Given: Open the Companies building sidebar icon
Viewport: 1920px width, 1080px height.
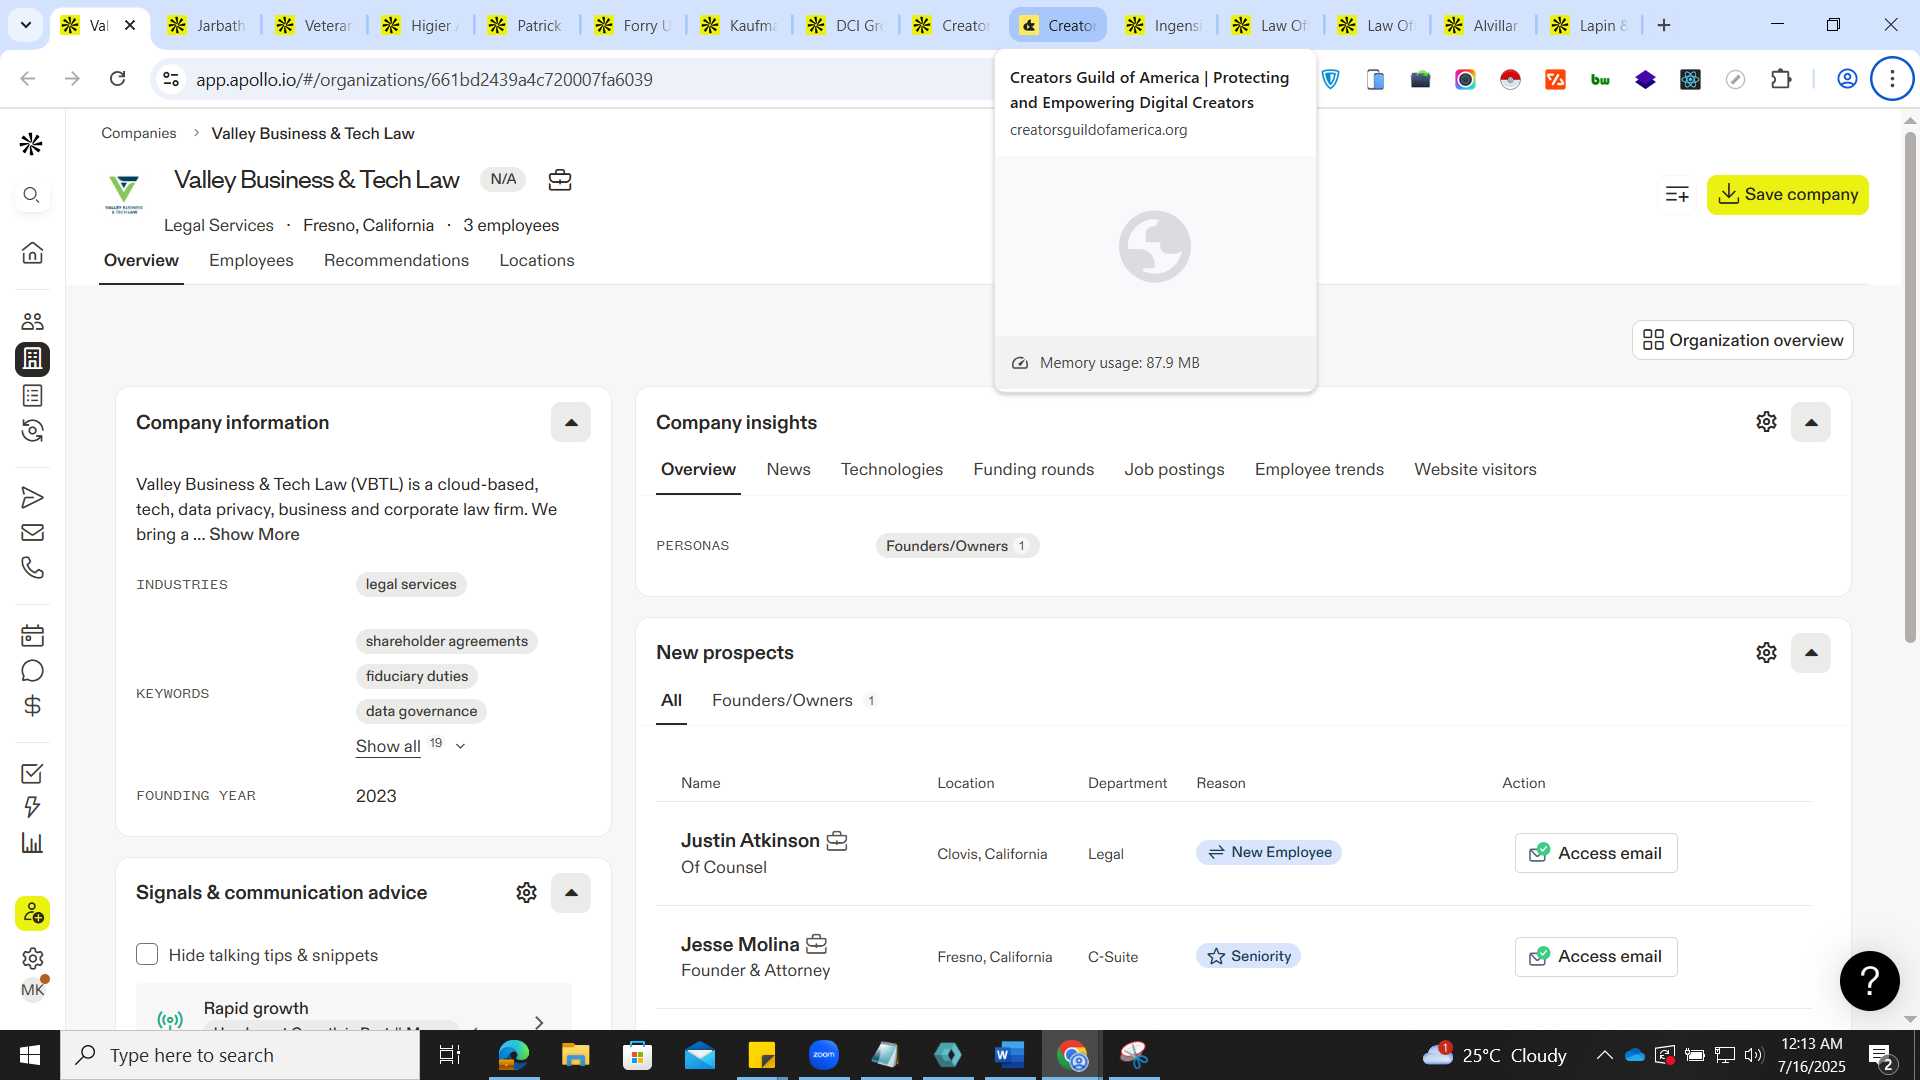Looking at the screenshot, I should click(x=32, y=358).
